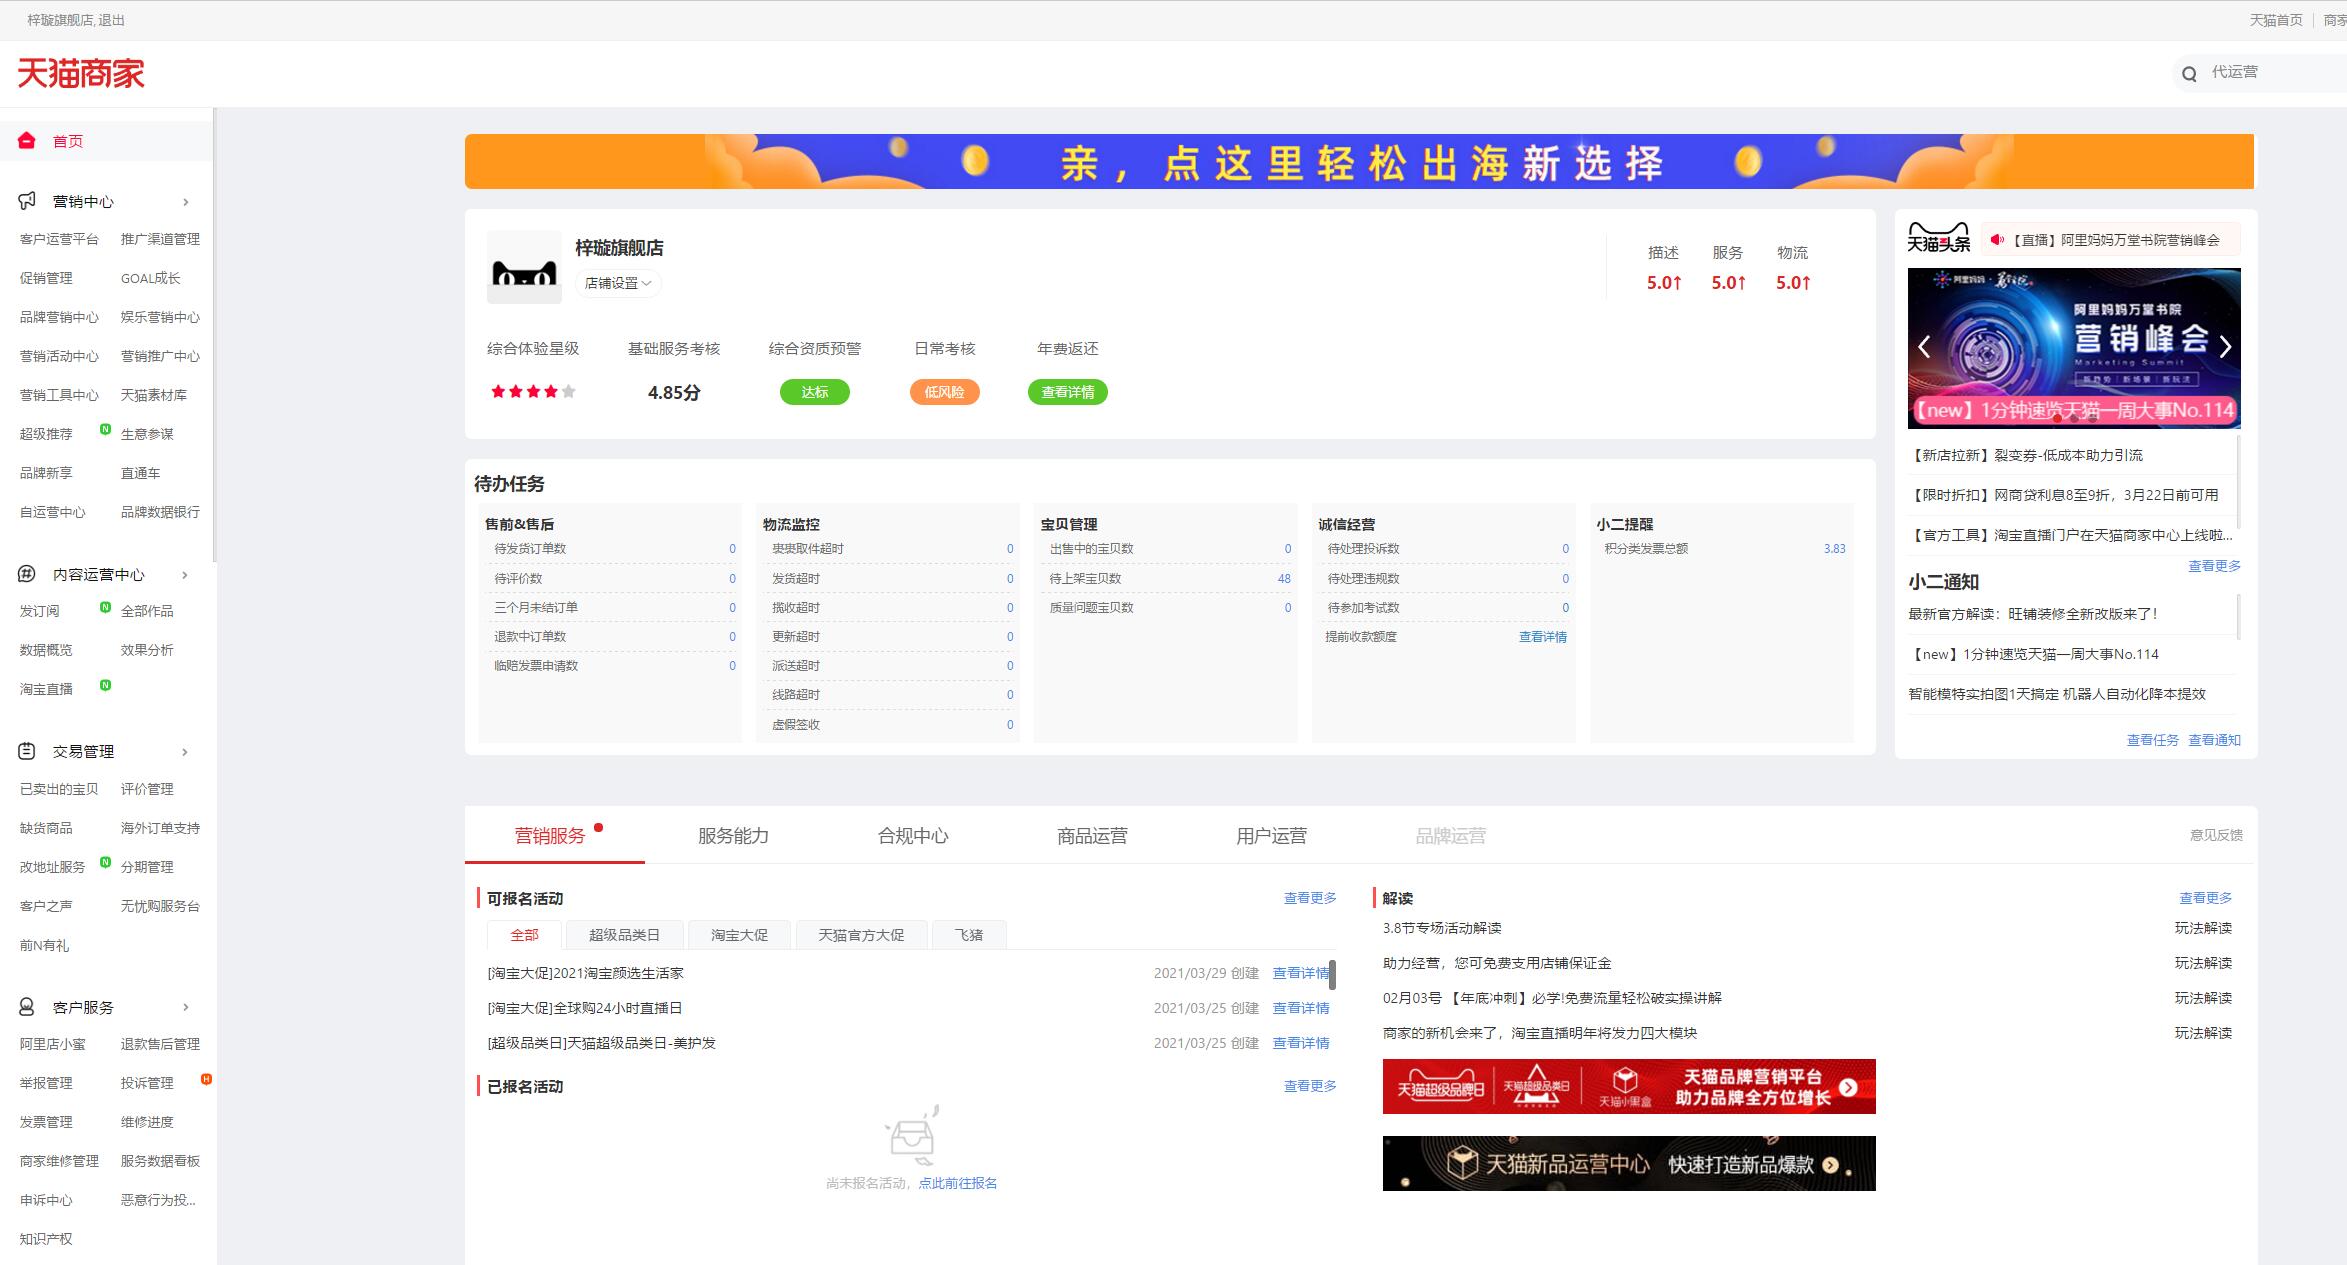Go to next slide in 营销峰会 carousel
Image resolution: width=2347 pixels, height=1265 pixels.
point(2225,347)
